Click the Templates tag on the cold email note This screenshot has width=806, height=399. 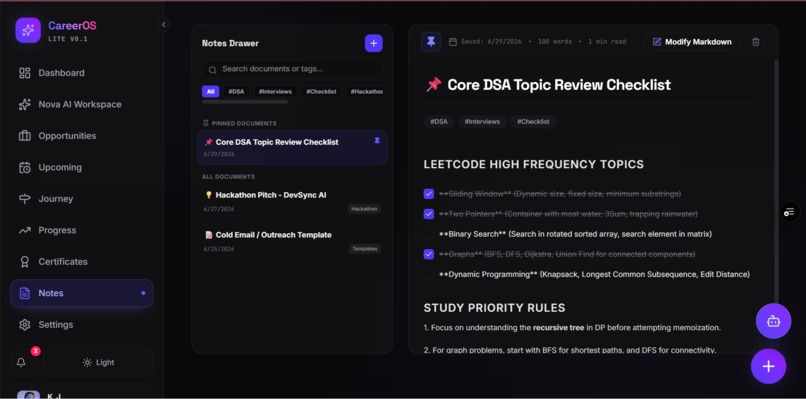click(365, 249)
